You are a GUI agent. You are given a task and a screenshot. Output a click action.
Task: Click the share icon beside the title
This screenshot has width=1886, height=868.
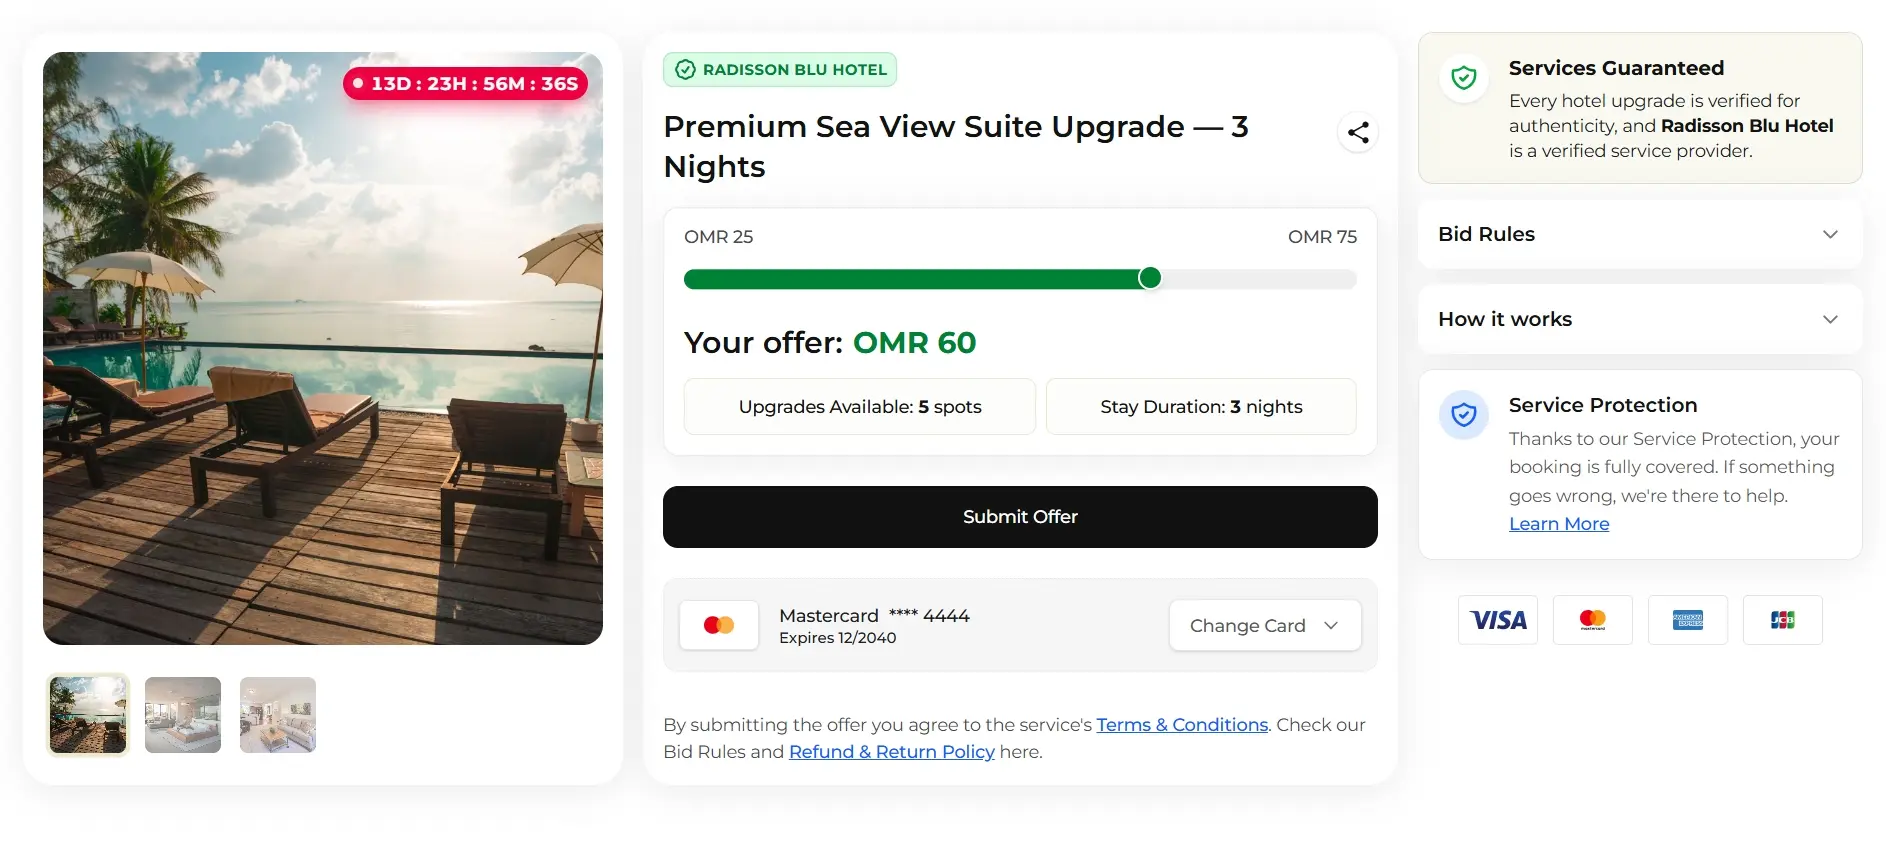coord(1358,132)
